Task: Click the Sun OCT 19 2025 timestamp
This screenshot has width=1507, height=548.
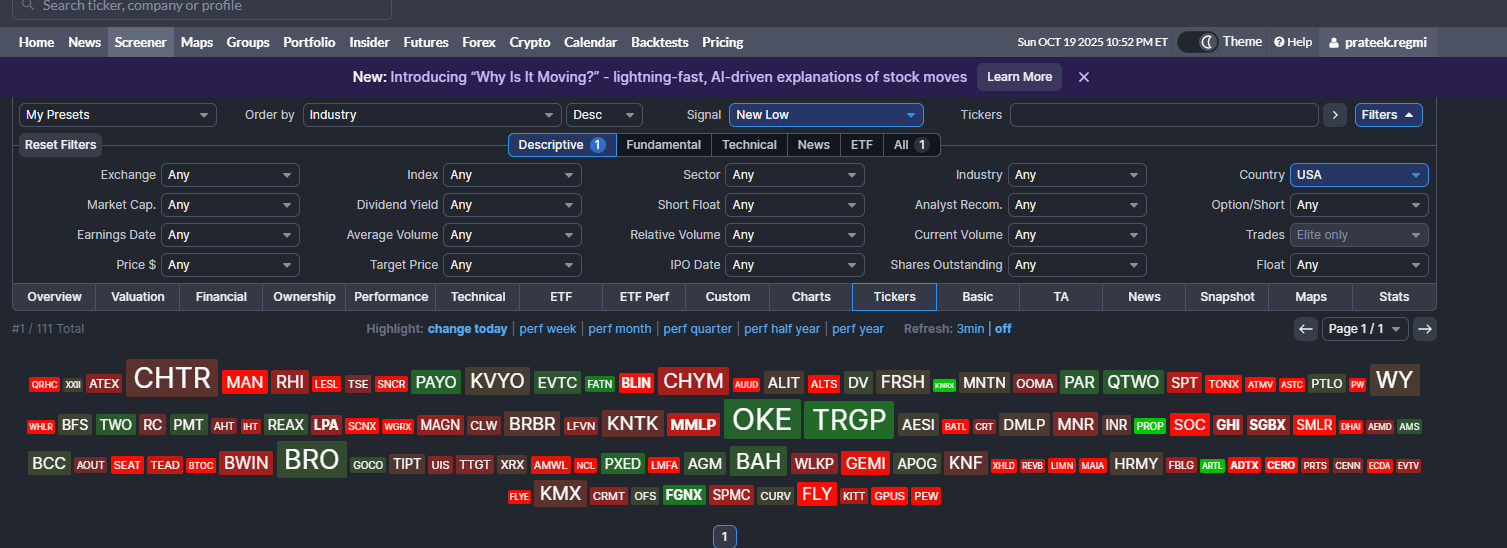Action: coord(1092,42)
